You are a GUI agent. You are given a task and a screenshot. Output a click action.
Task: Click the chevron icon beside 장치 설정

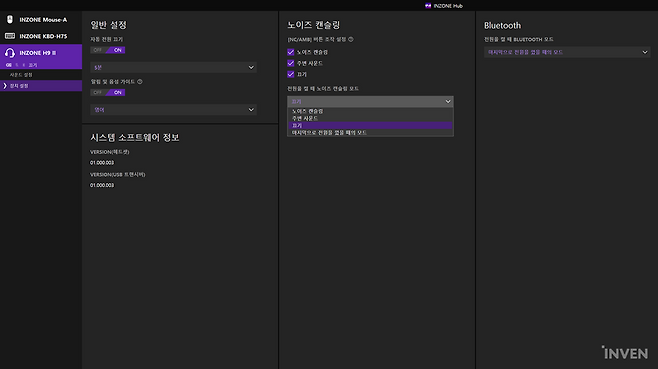point(5,86)
